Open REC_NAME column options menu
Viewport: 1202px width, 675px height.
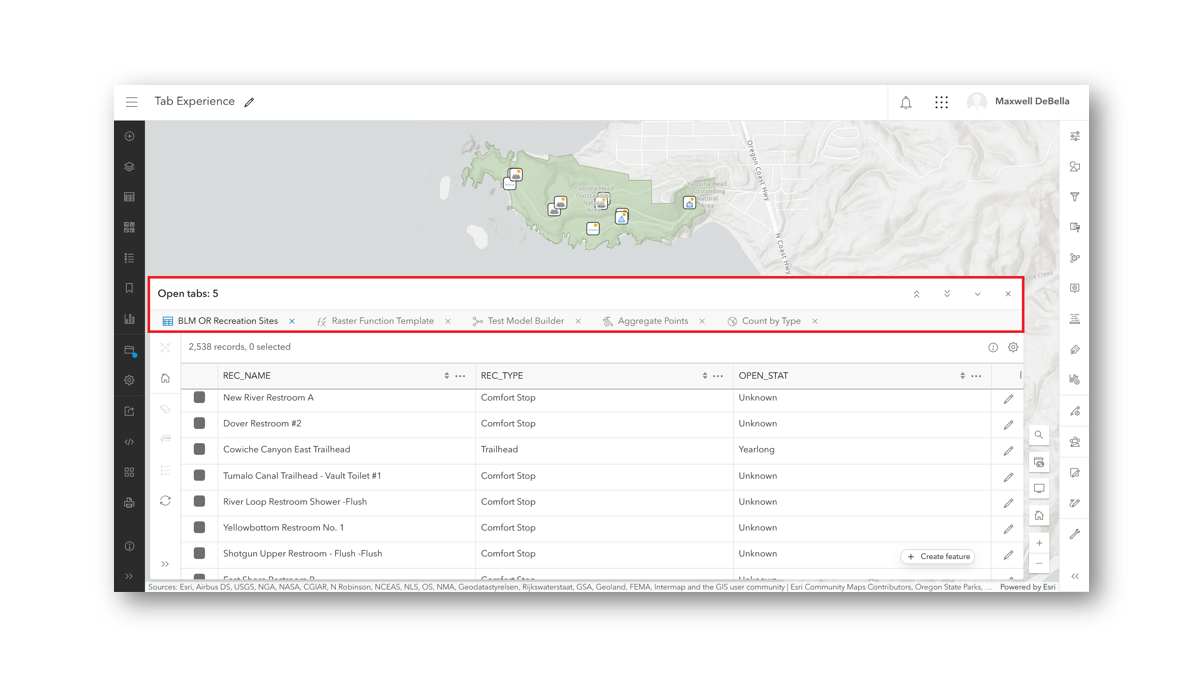point(460,376)
